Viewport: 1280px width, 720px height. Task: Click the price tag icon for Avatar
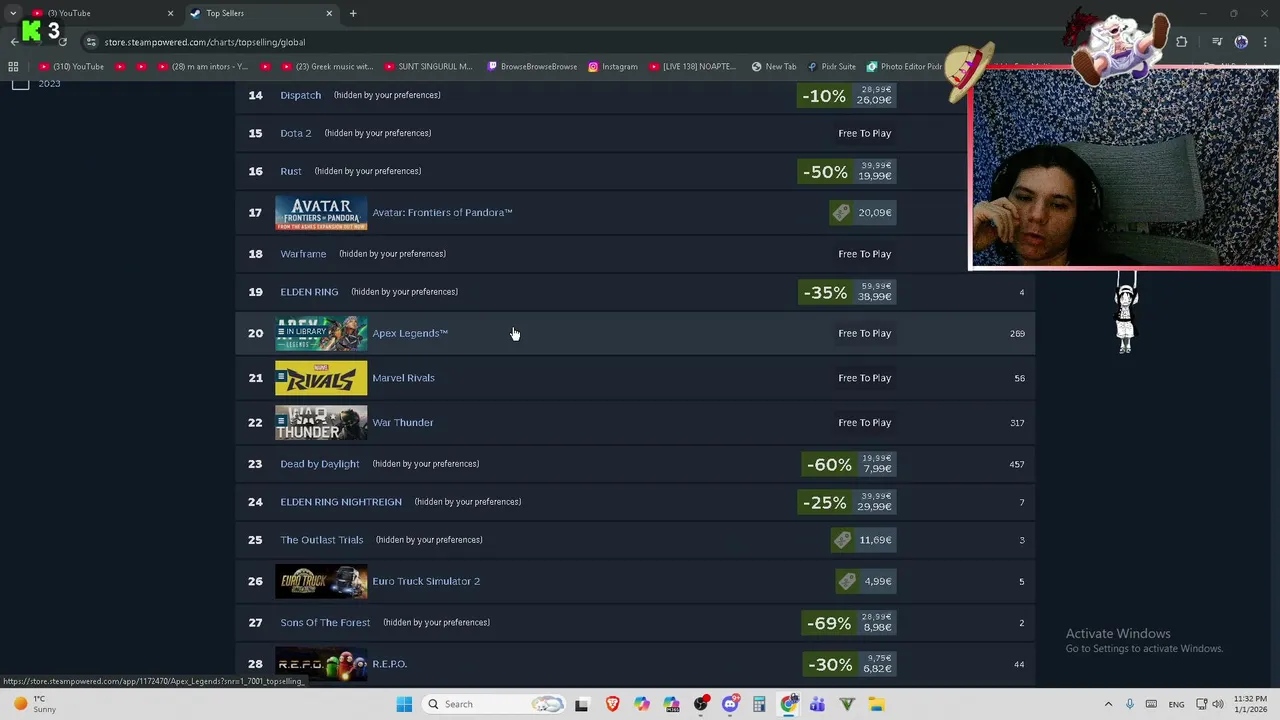(x=841, y=212)
